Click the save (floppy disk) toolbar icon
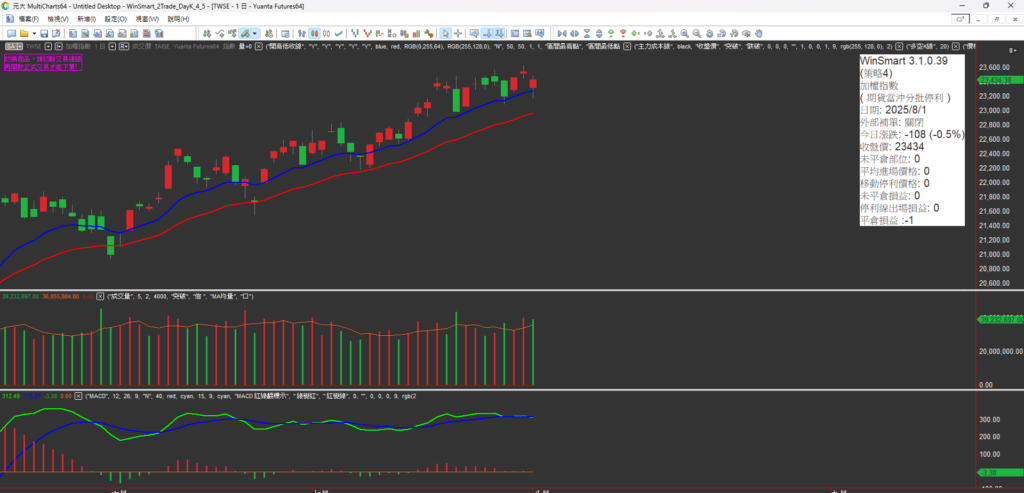This screenshot has width=1024, height=493. (44, 33)
